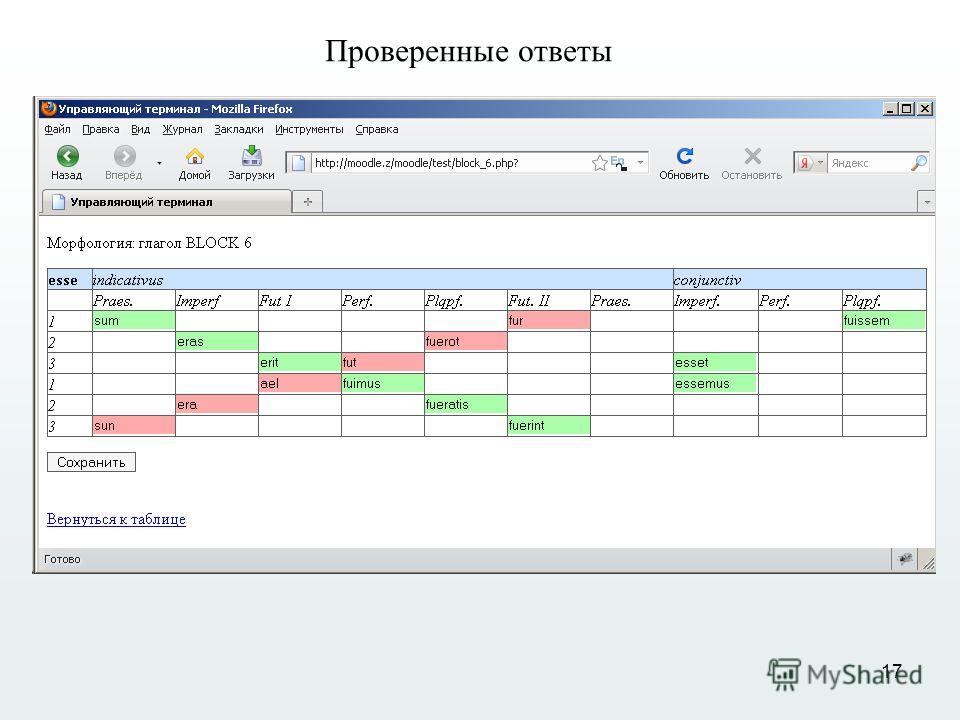The height and width of the screenshot is (720, 960).
Task: Click the red 'sun' cell
Action: (x=133, y=426)
